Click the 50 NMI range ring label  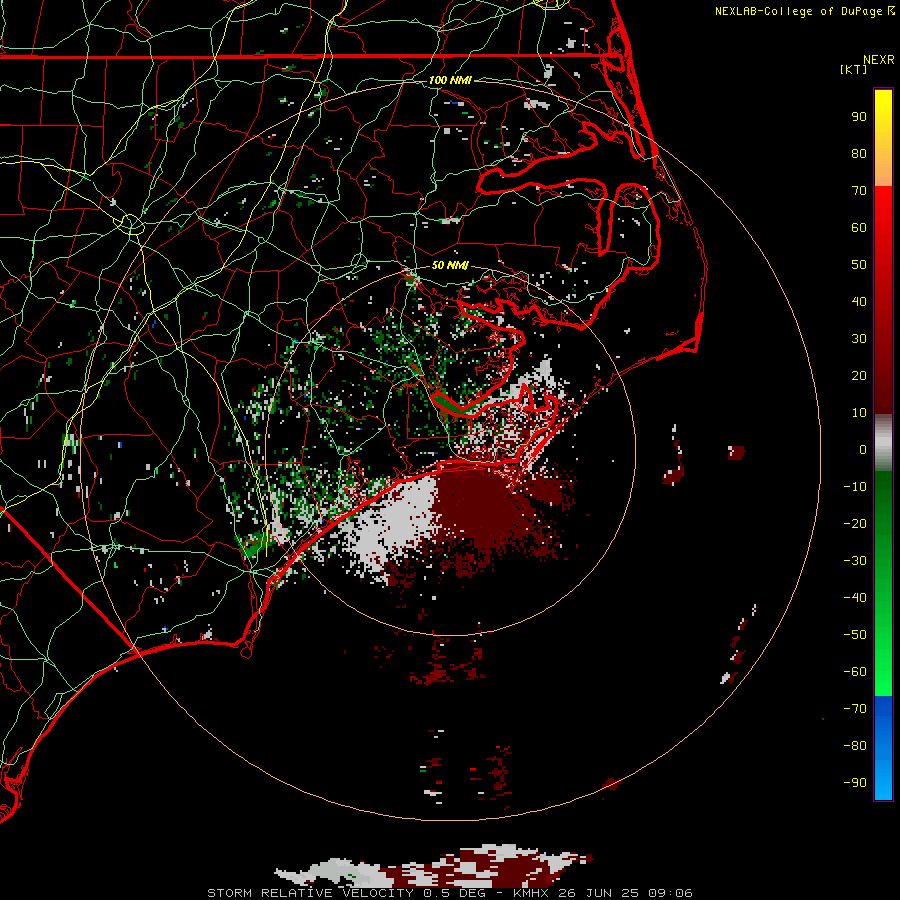450,265
